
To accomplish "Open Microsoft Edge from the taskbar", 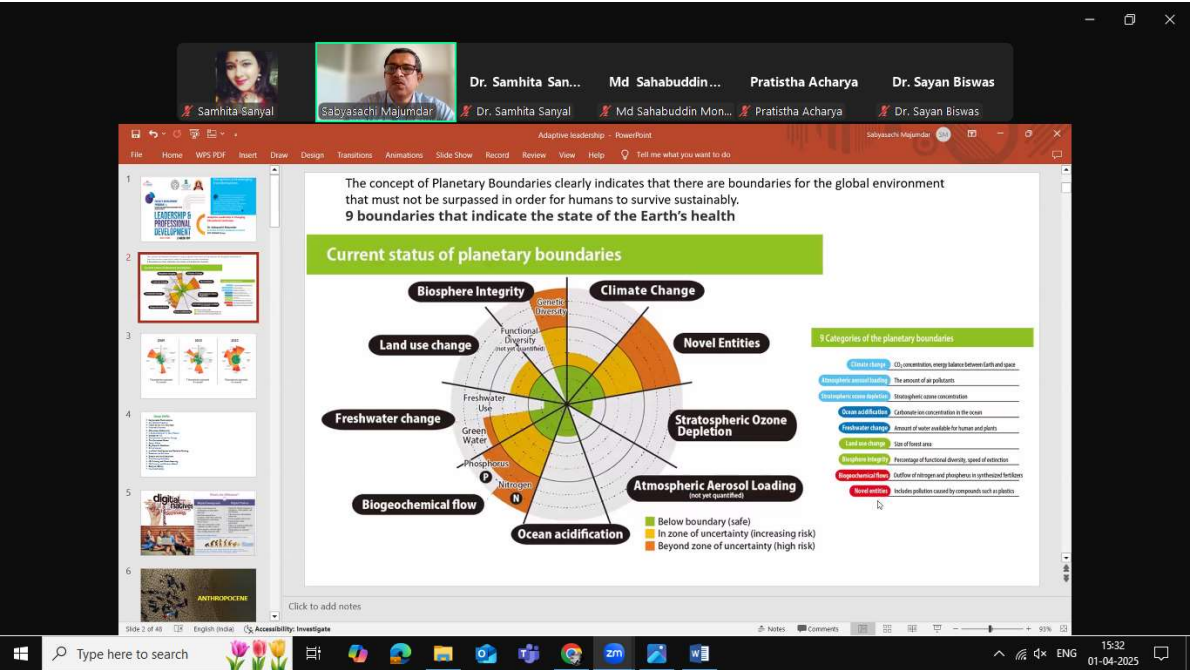I will (x=400, y=653).
